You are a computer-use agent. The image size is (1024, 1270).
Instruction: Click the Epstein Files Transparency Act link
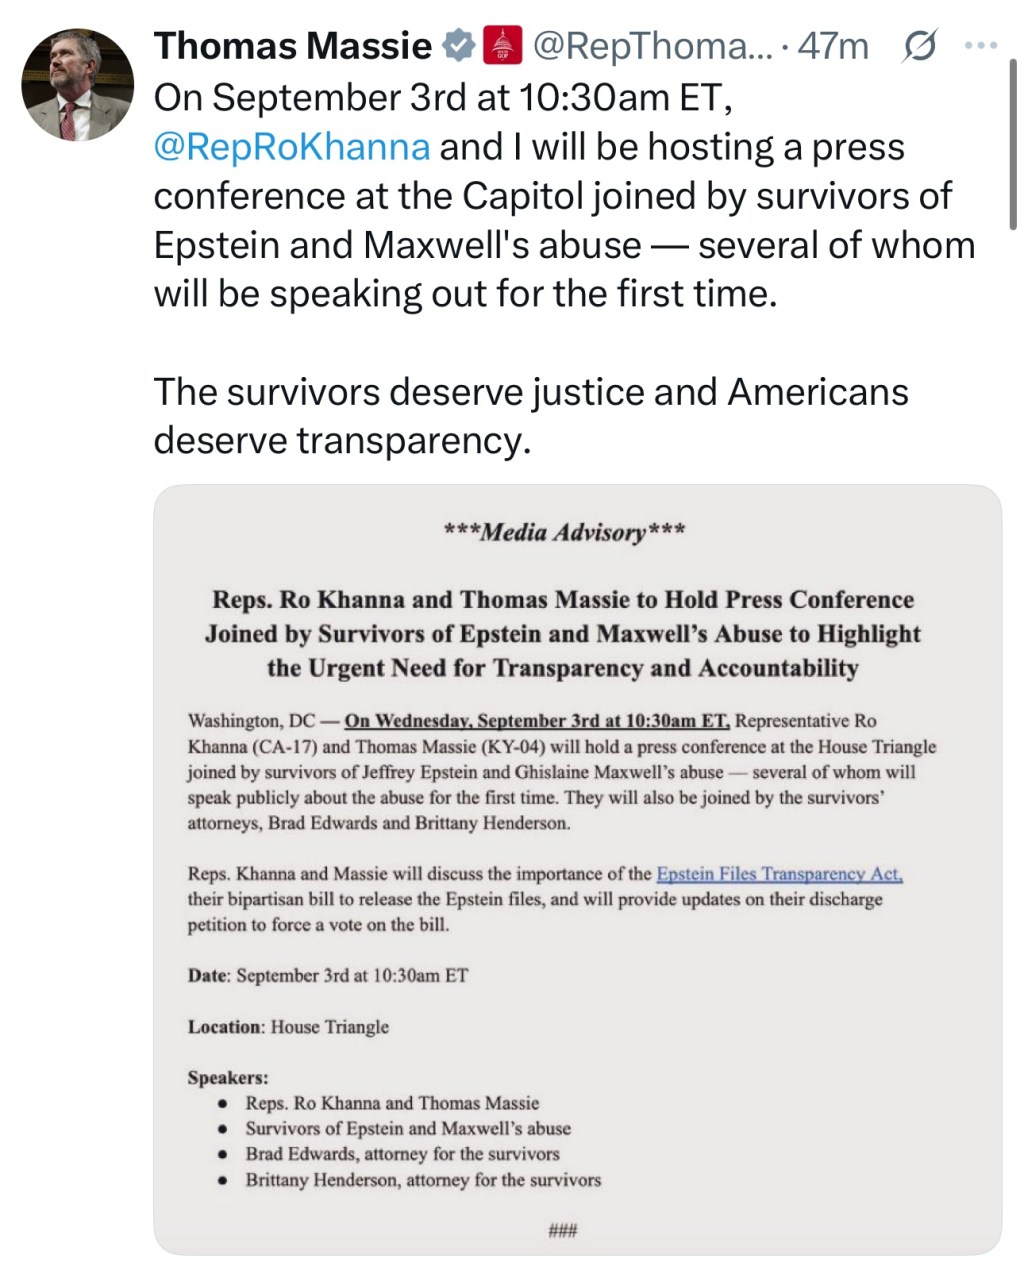[x=779, y=873]
